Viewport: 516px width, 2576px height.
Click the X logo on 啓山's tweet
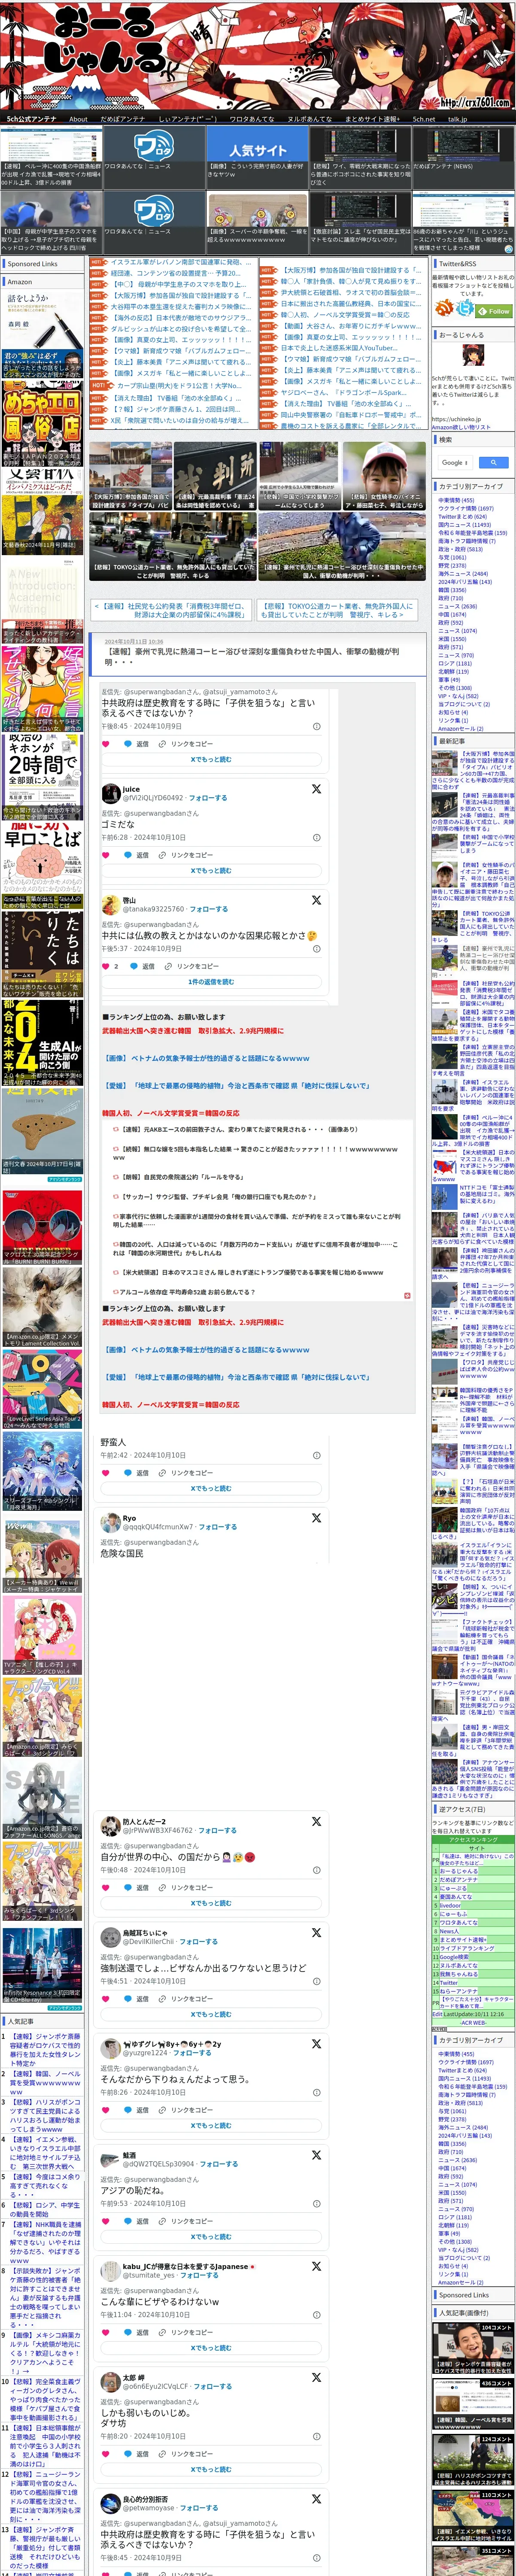tap(316, 899)
